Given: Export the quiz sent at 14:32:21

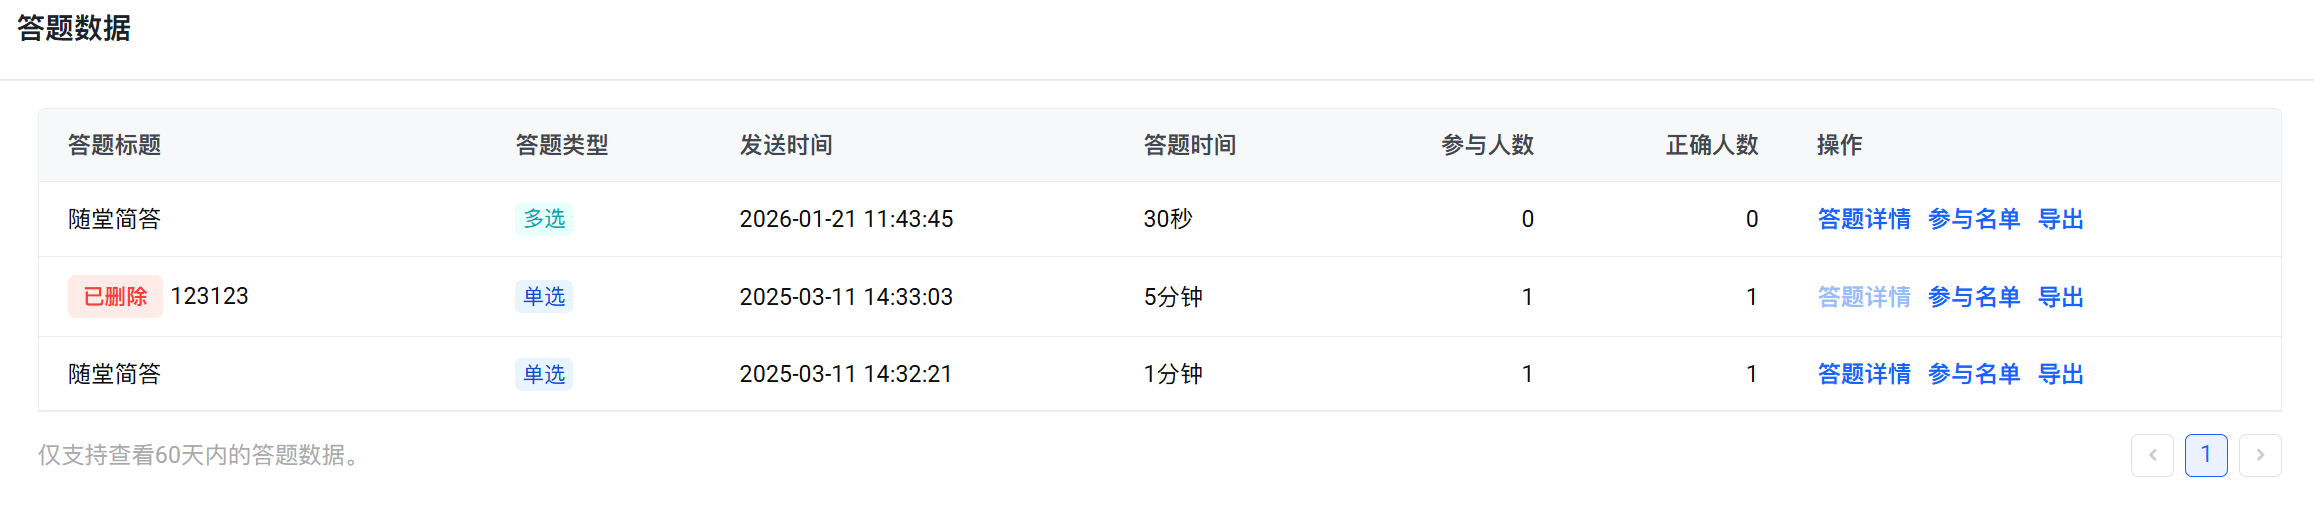Looking at the screenshot, I should click(x=2061, y=374).
